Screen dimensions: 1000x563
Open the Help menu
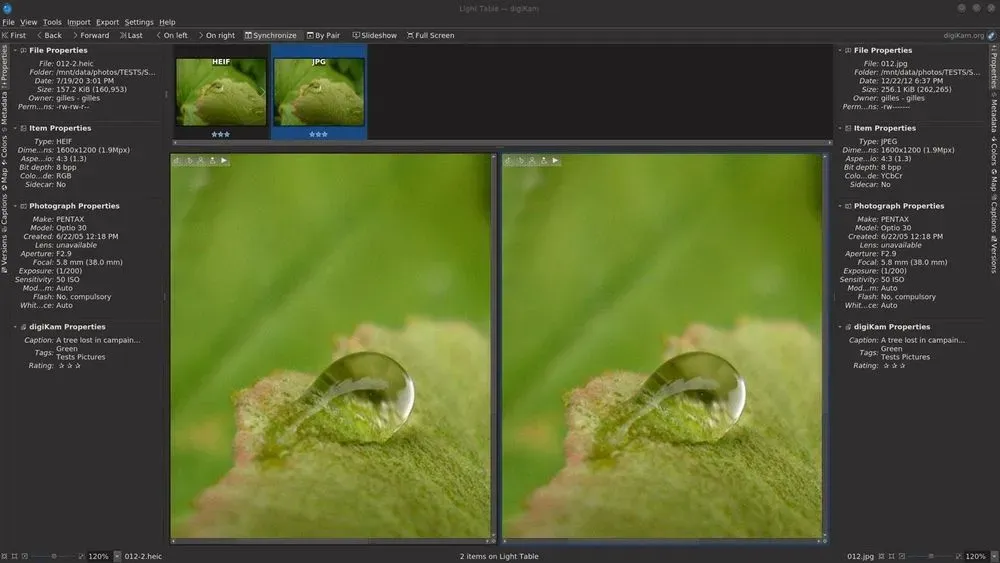[x=167, y=22]
